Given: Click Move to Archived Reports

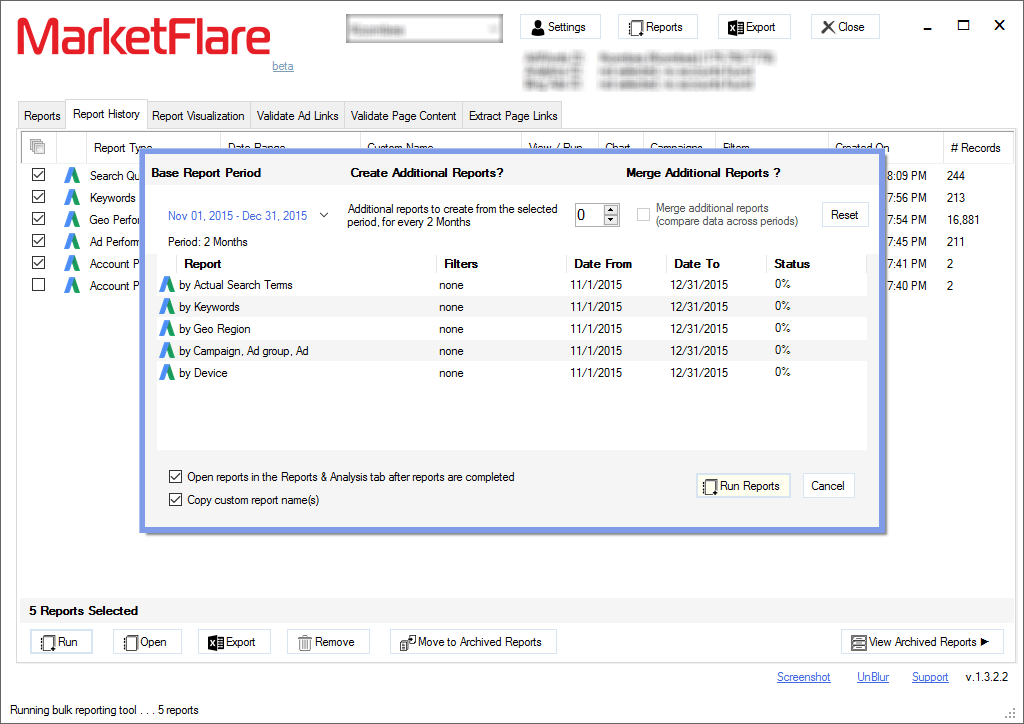Looking at the screenshot, I should point(473,642).
